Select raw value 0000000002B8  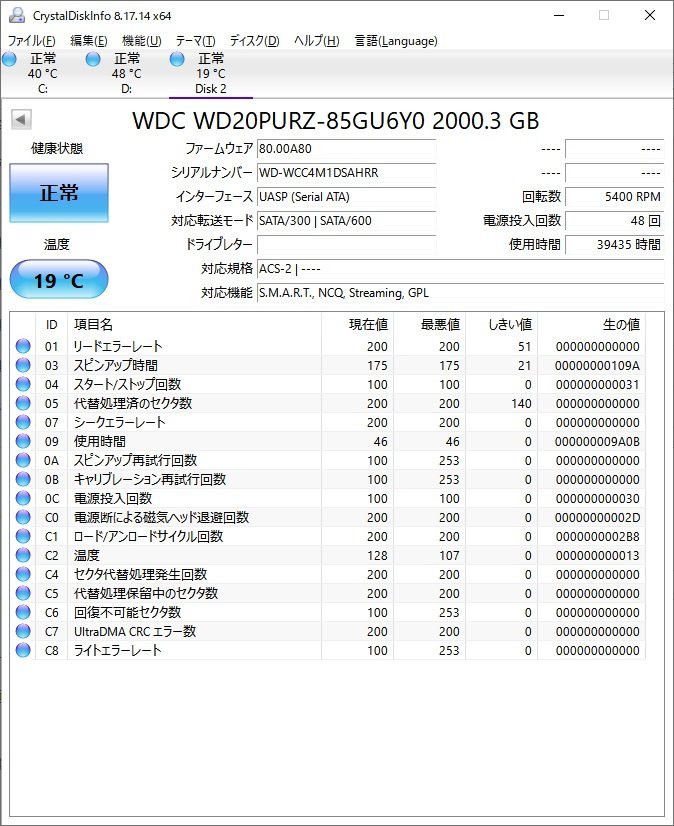click(598, 536)
